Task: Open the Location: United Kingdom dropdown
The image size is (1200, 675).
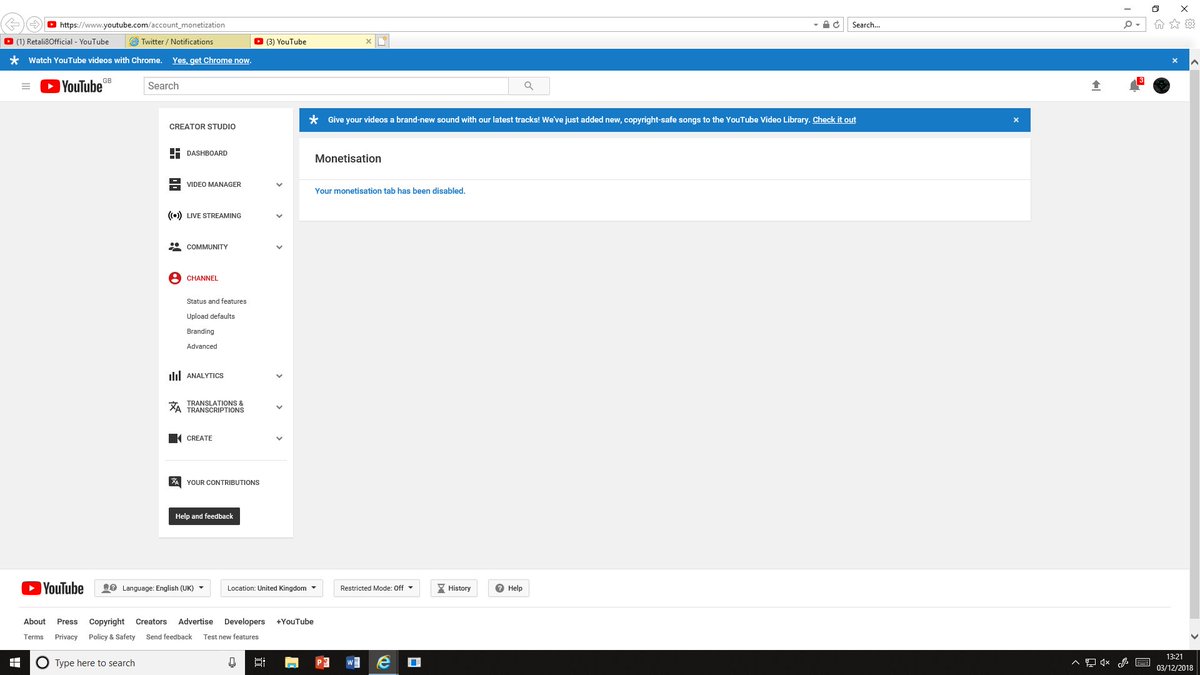Action: tap(272, 588)
